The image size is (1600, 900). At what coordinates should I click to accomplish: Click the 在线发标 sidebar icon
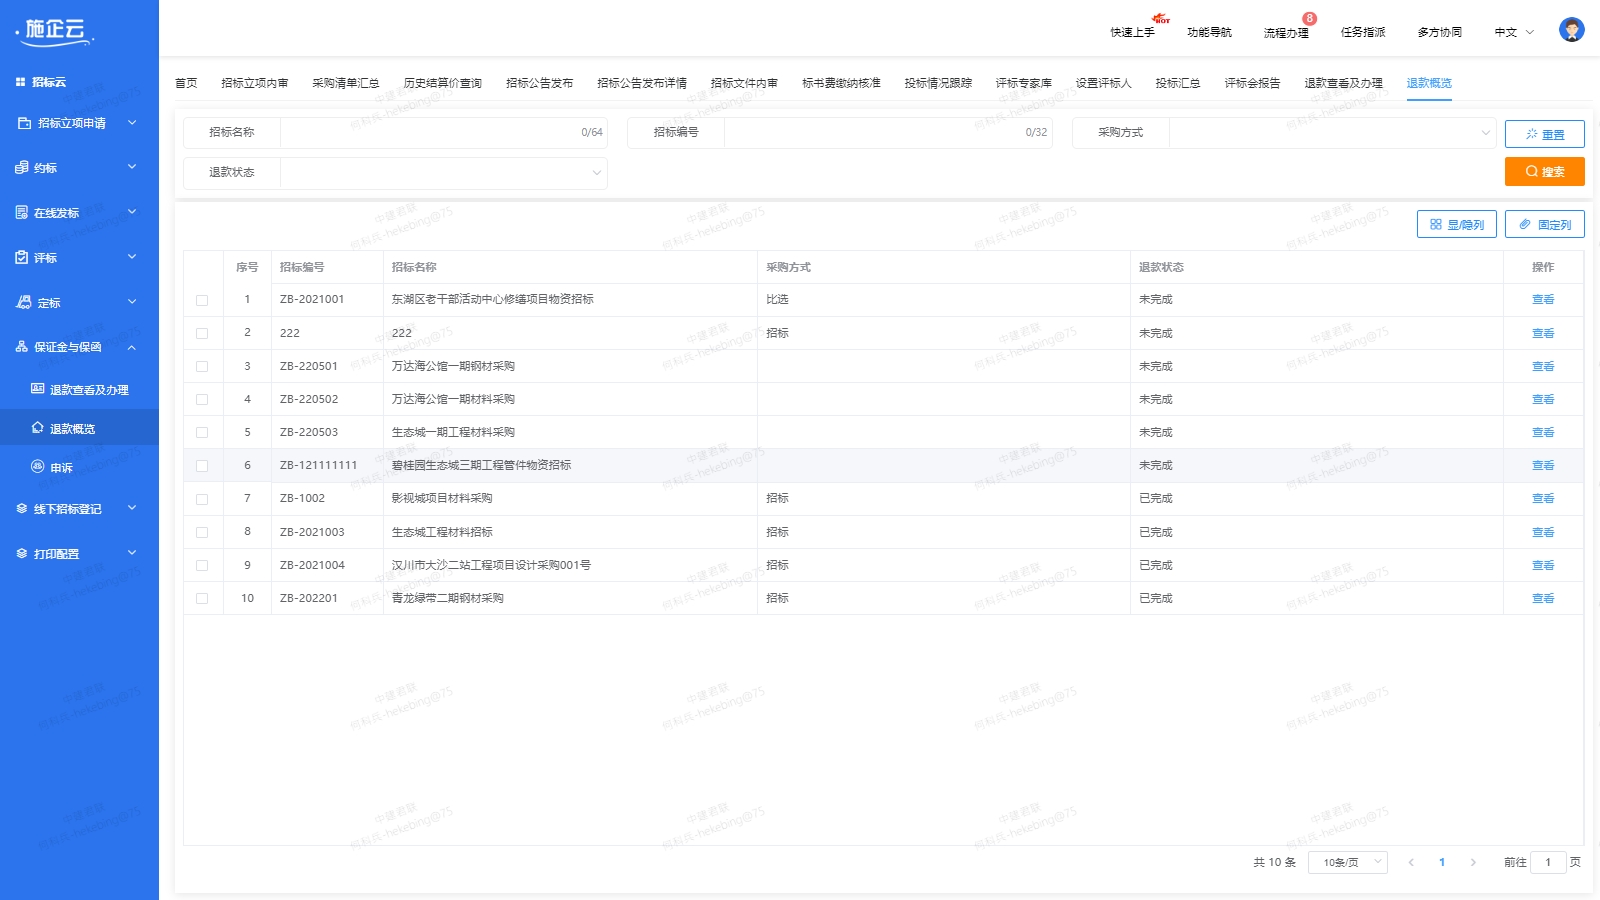tap(22, 212)
